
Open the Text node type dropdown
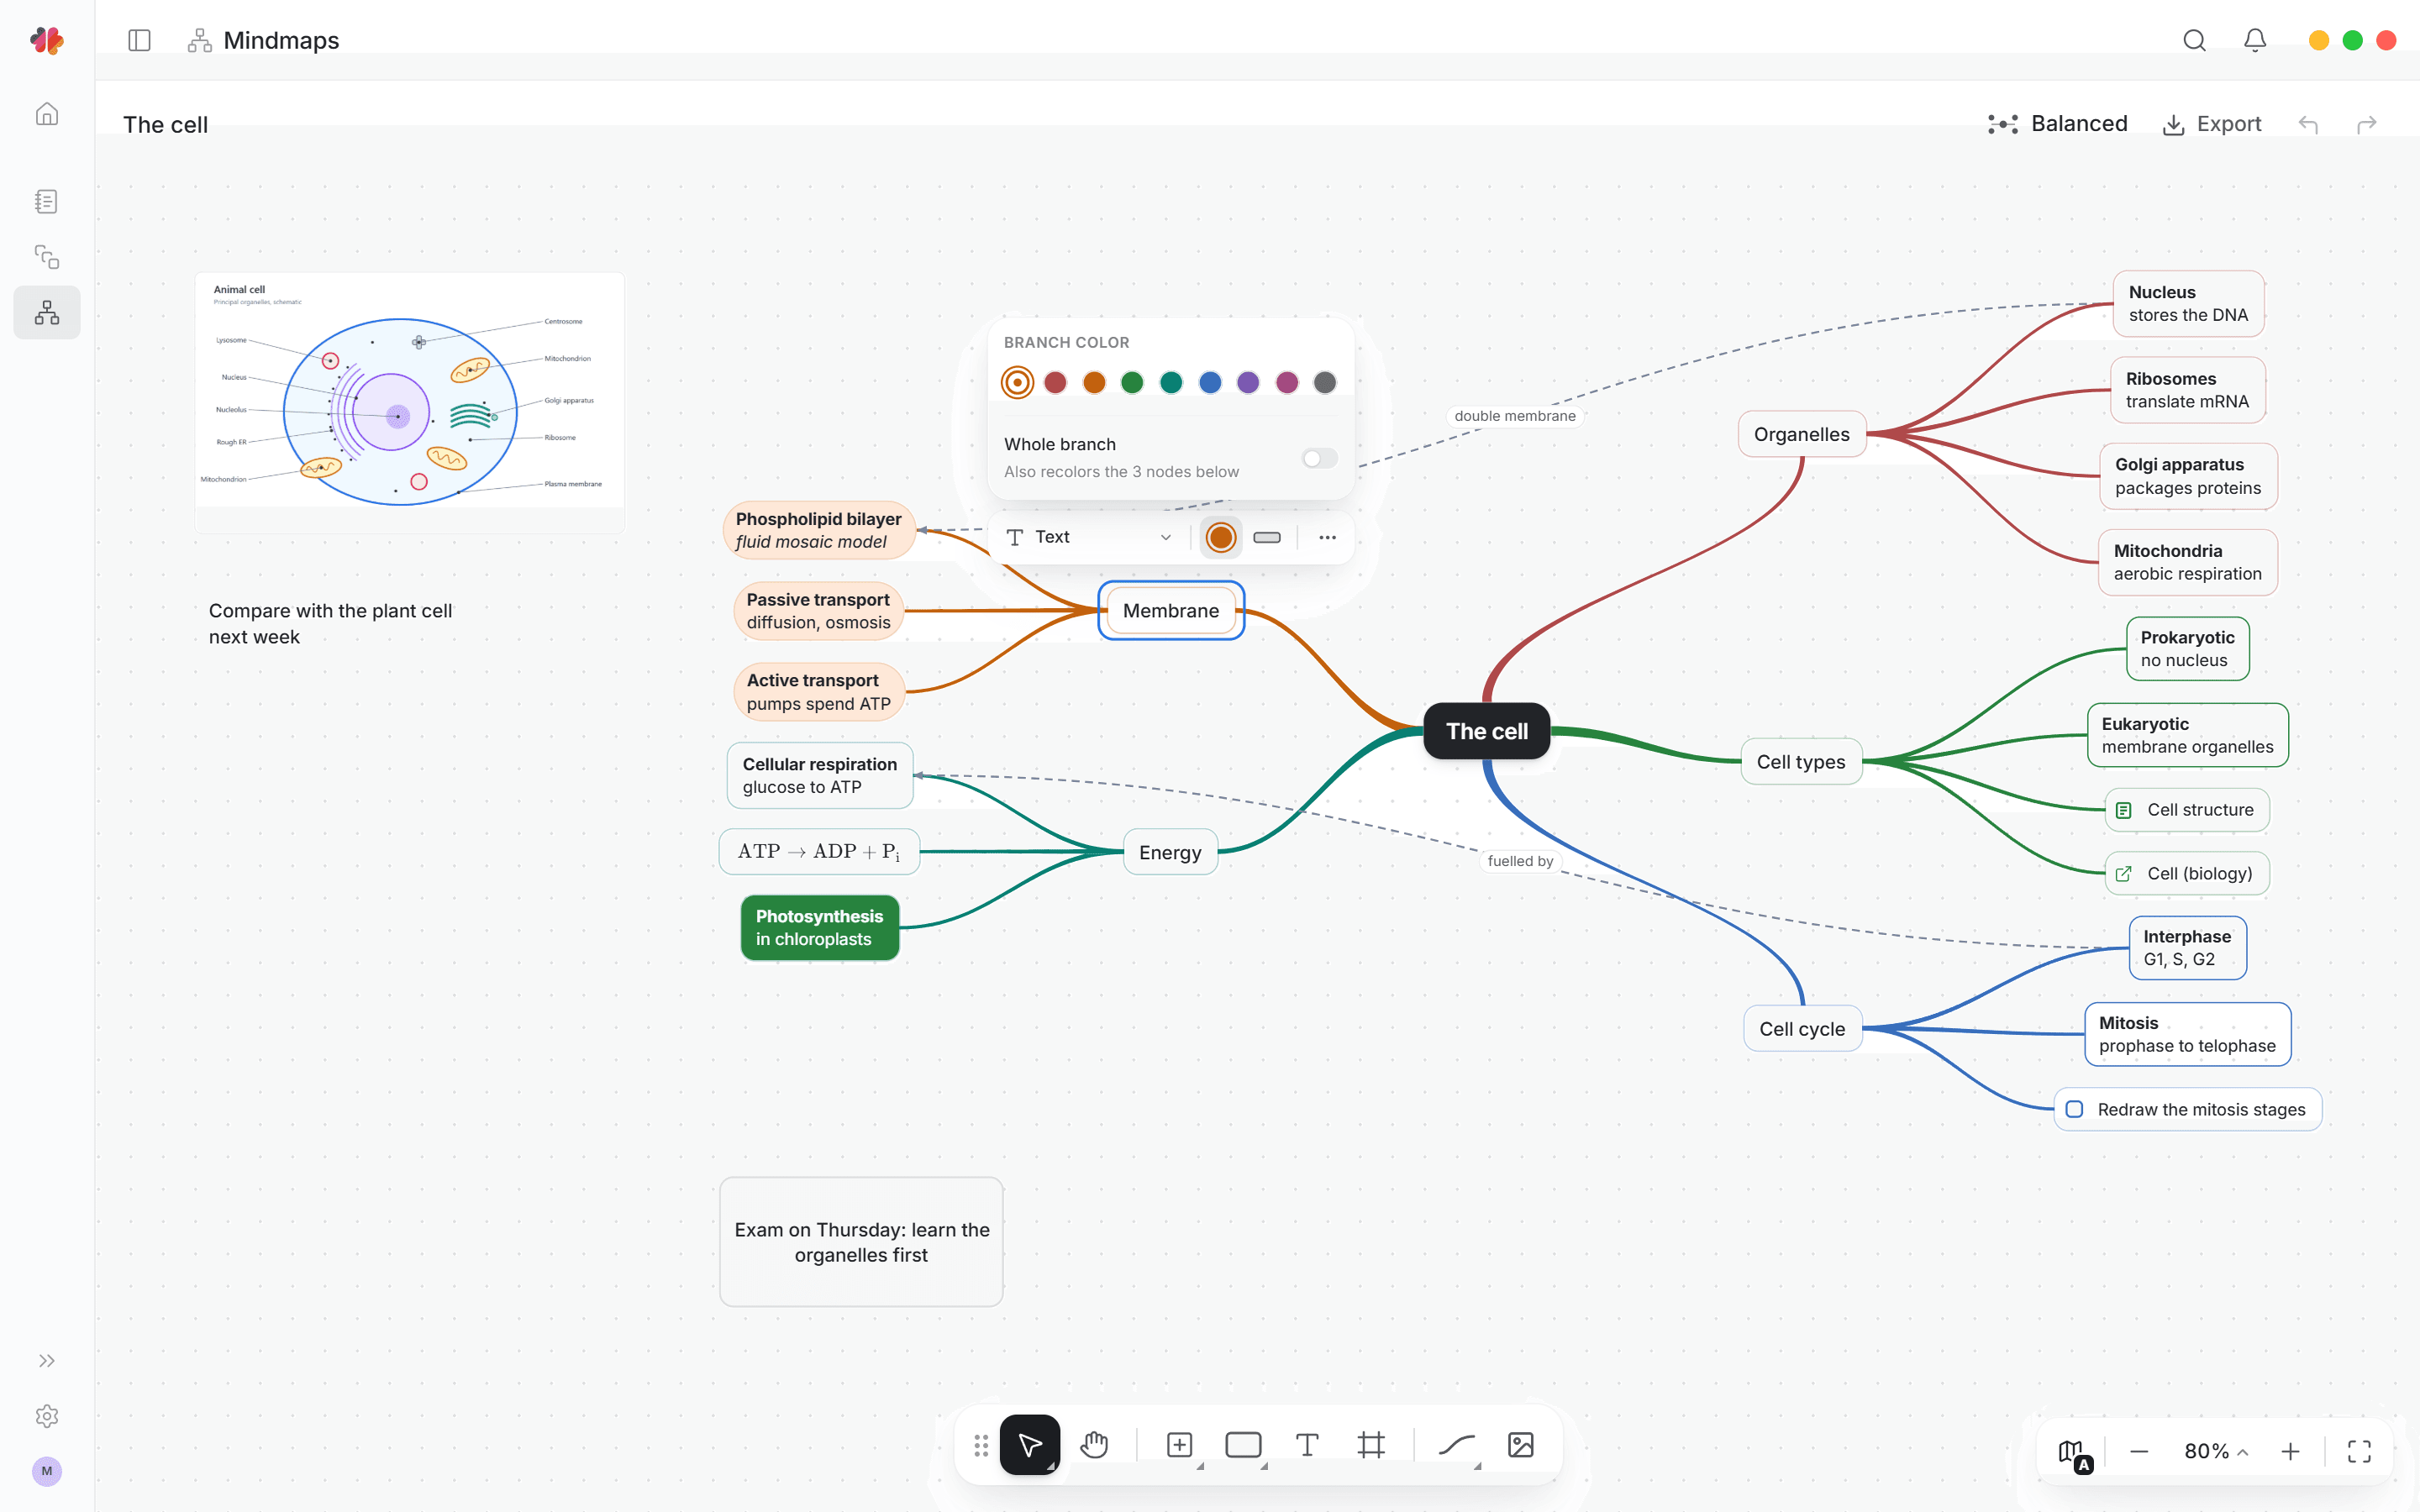click(x=1088, y=537)
